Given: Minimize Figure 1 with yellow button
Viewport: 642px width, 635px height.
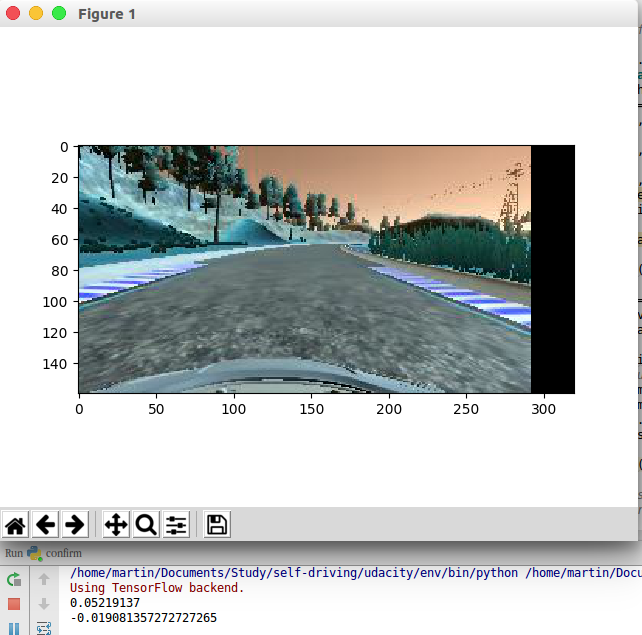Looking at the screenshot, I should pos(36,13).
